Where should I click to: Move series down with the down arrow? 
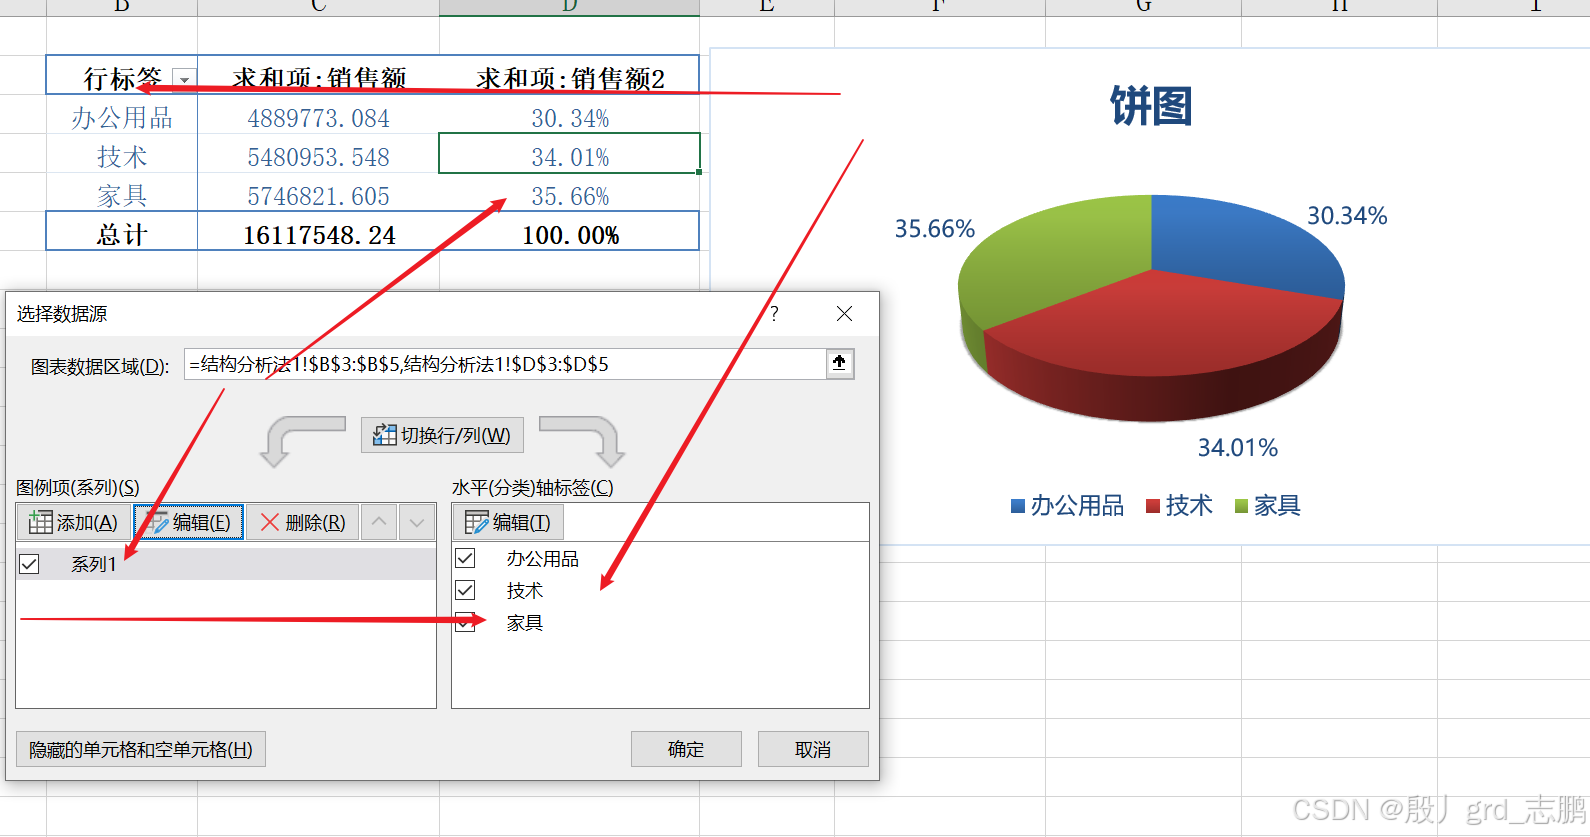[x=417, y=522]
